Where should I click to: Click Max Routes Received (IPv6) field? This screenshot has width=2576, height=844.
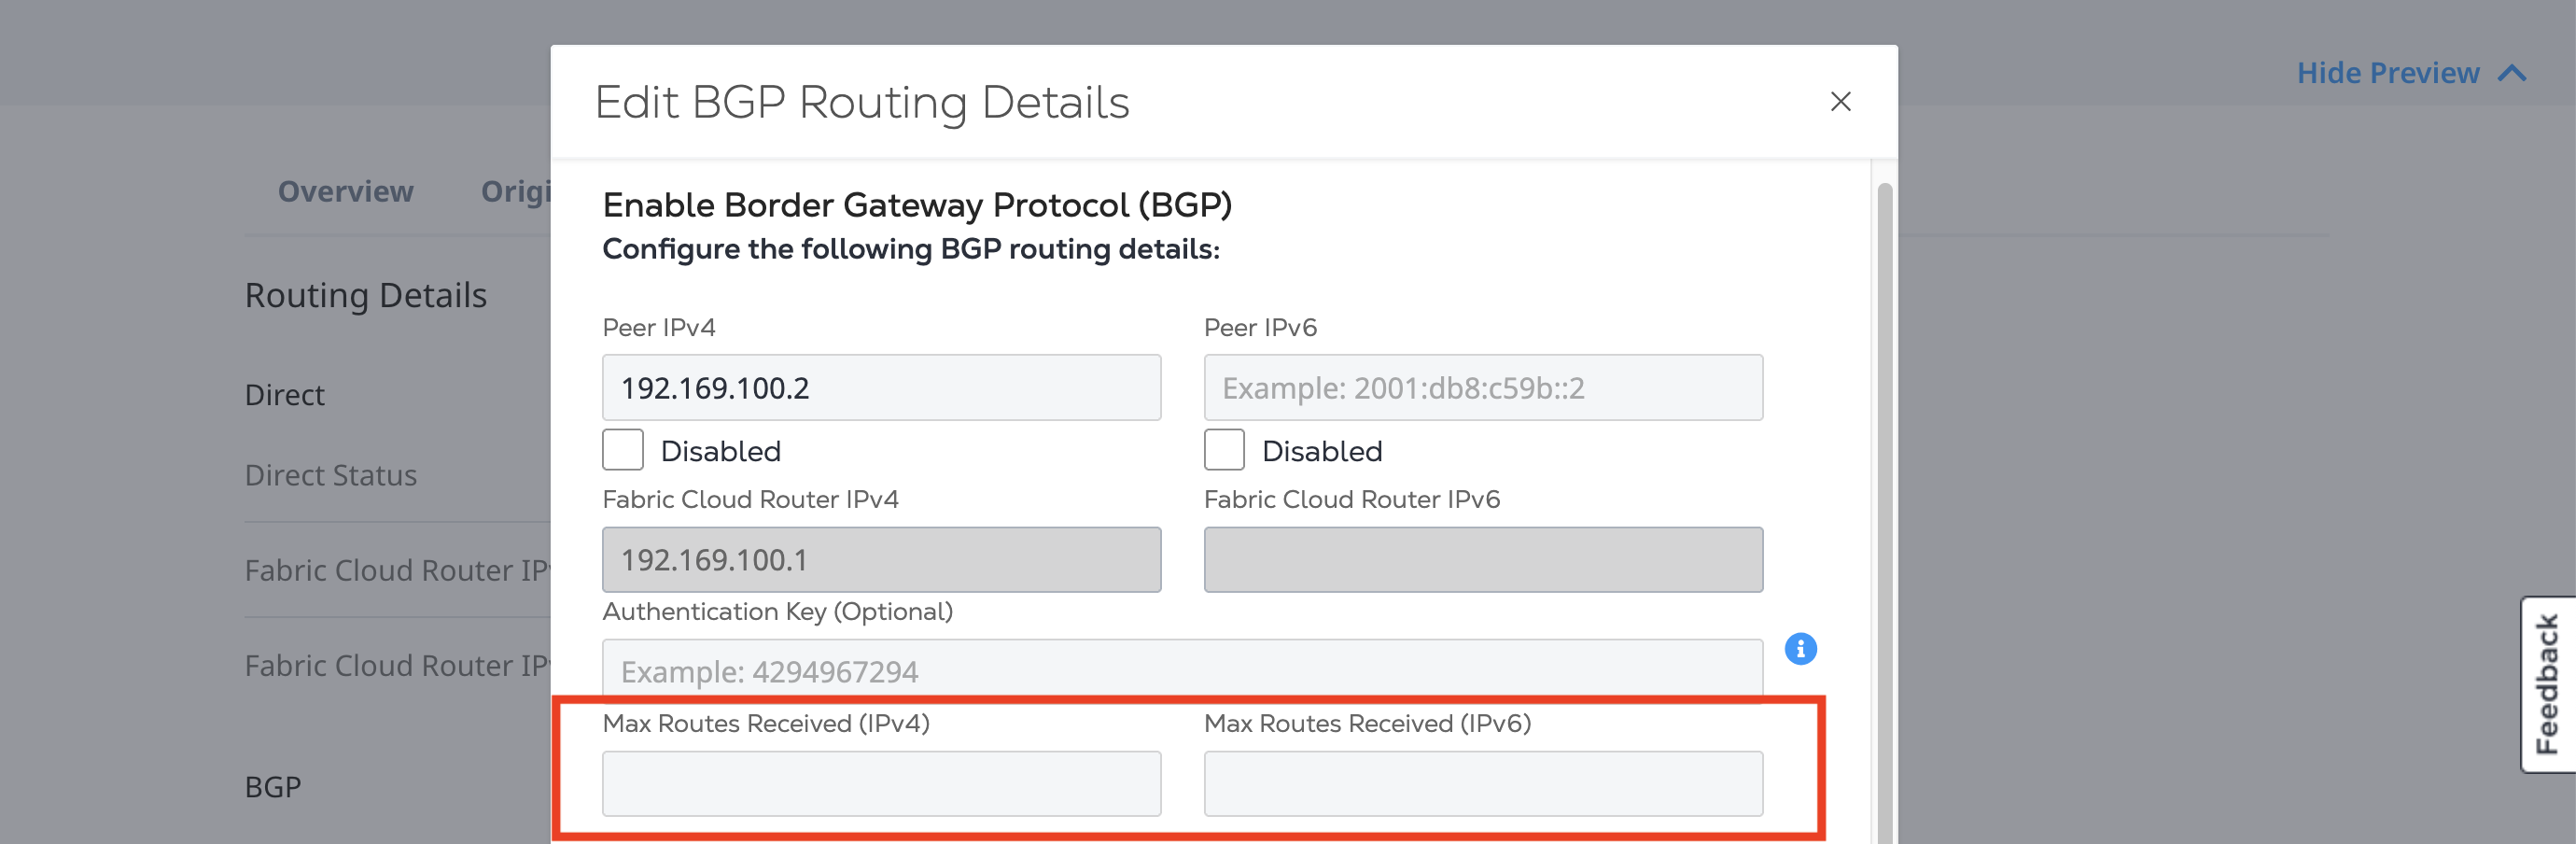coord(1483,784)
